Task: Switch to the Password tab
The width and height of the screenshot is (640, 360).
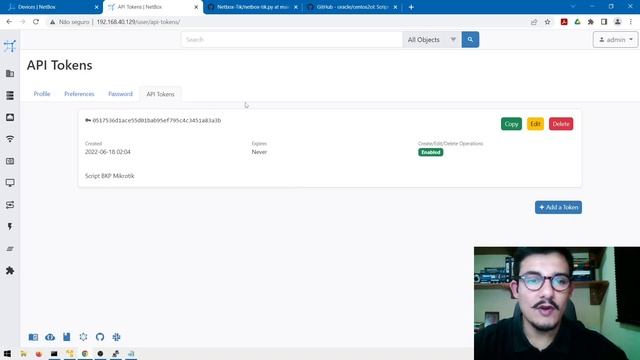Action: pos(120,94)
